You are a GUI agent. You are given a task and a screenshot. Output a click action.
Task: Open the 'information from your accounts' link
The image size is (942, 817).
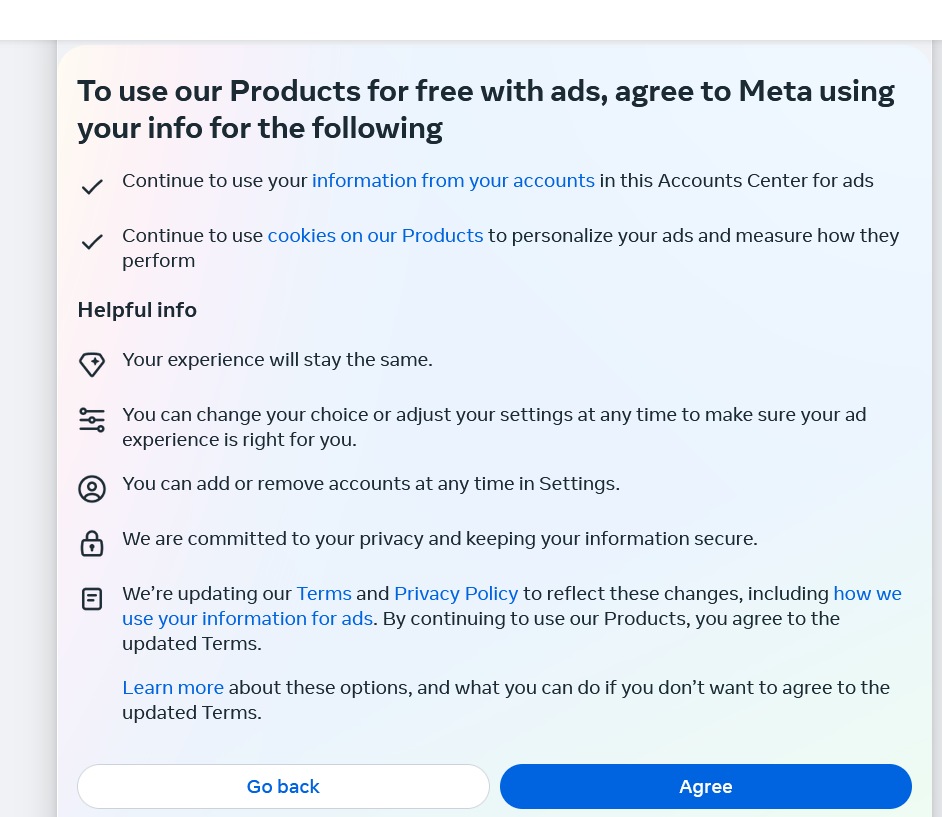point(453,181)
